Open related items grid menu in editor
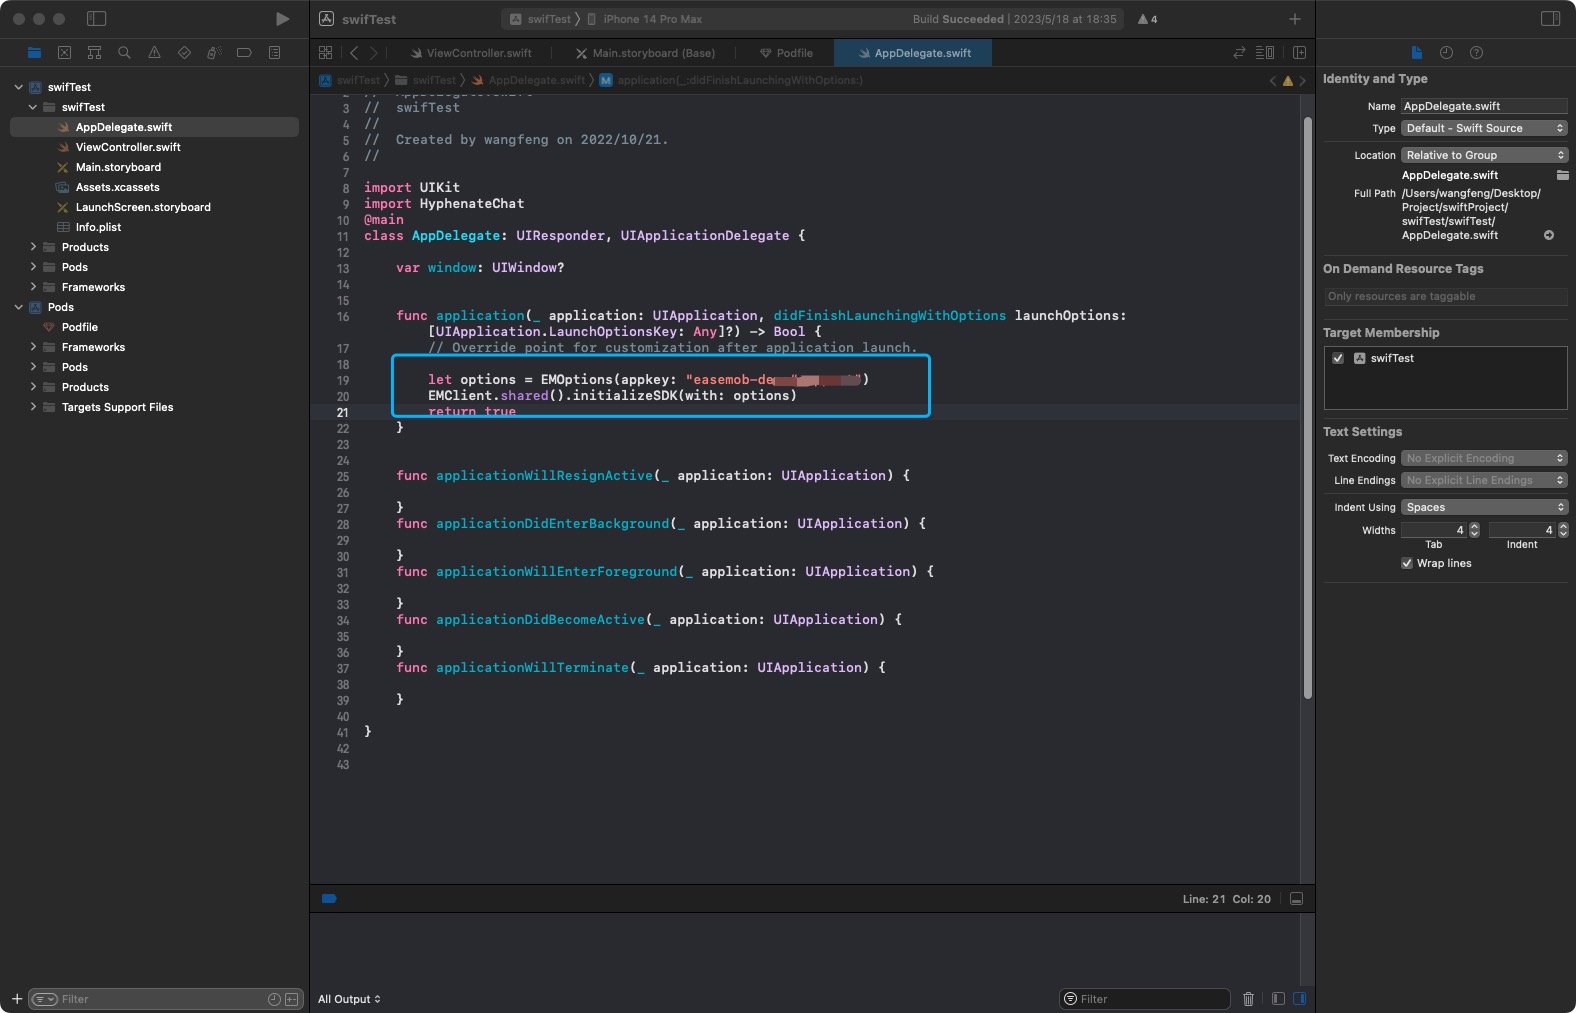Screen dimensions: 1576x1013 tap(325, 53)
